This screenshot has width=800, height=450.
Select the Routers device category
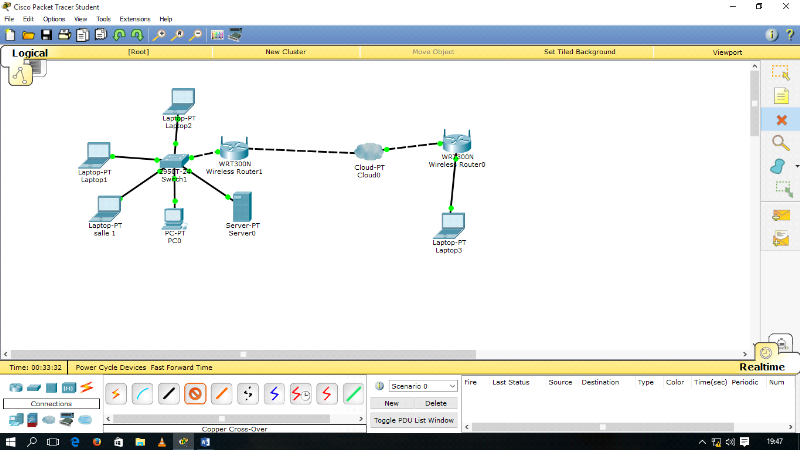click(x=16, y=388)
